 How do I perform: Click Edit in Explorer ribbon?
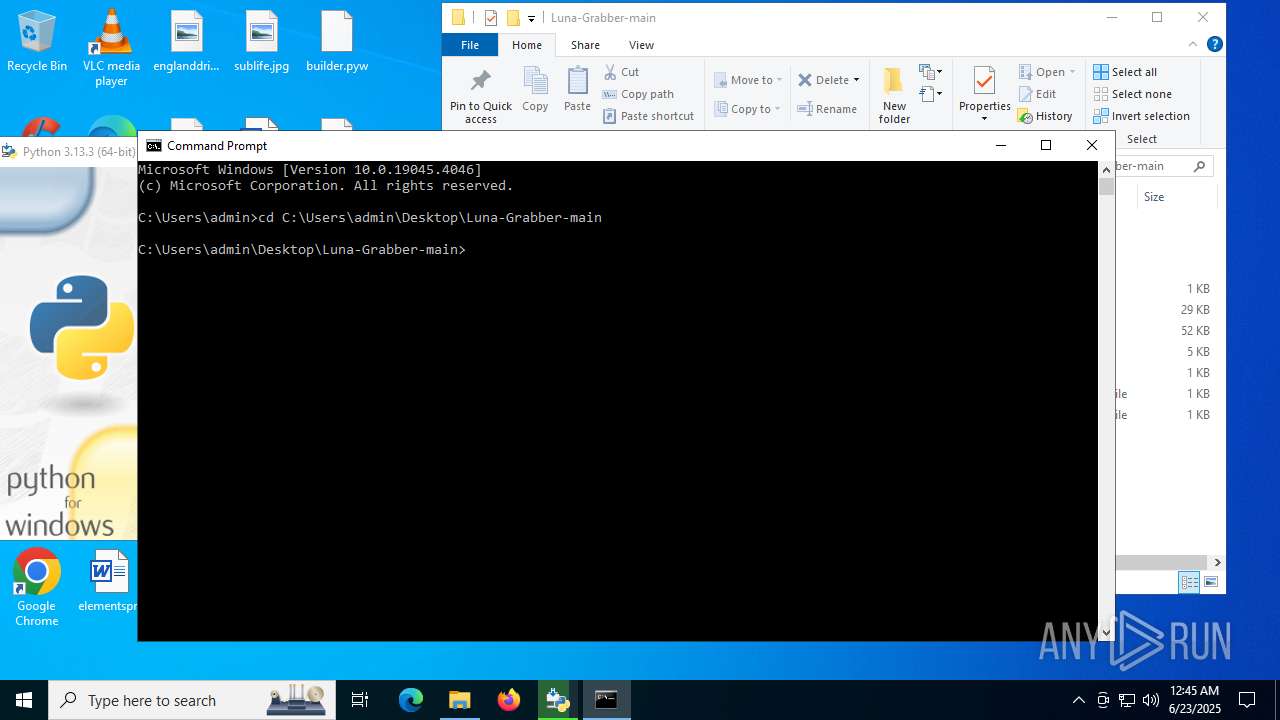(x=1037, y=94)
